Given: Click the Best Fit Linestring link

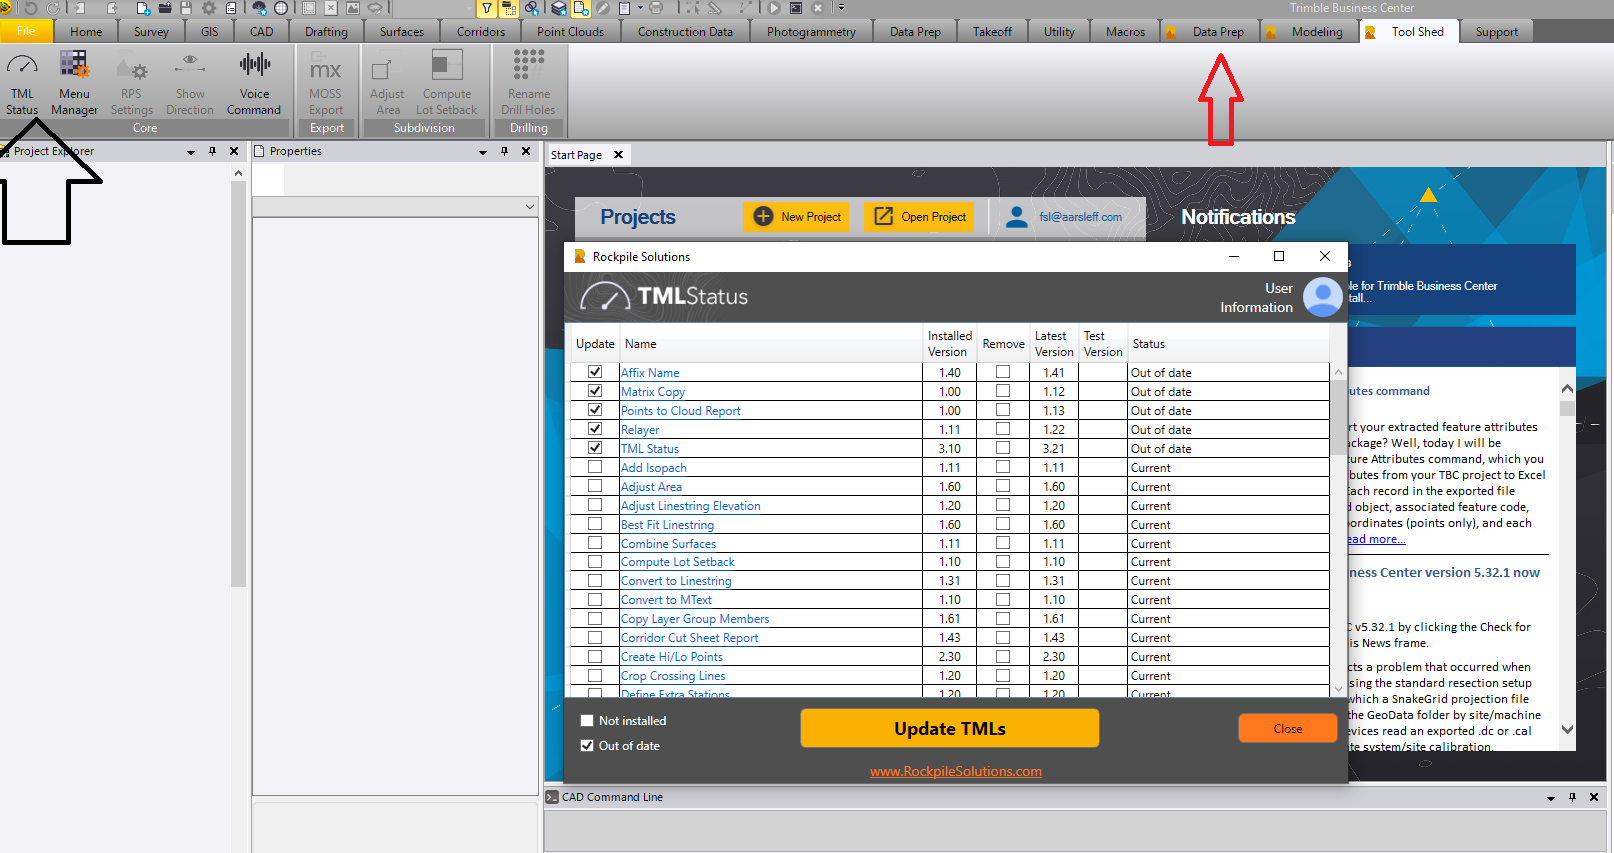Looking at the screenshot, I should point(667,524).
